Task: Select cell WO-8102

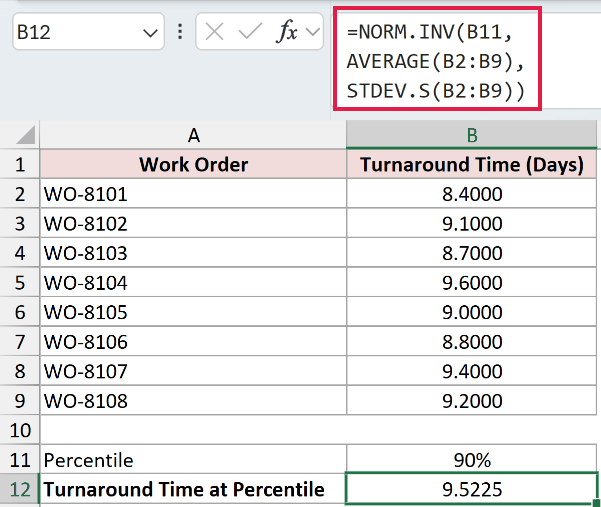Action: (x=193, y=223)
